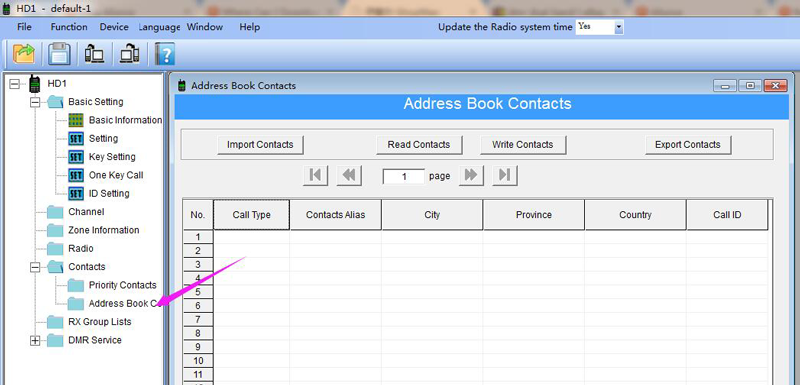Screen dimensions: 800x385
Task: Expand the DMR Service tree node
Action: coord(35,341)
